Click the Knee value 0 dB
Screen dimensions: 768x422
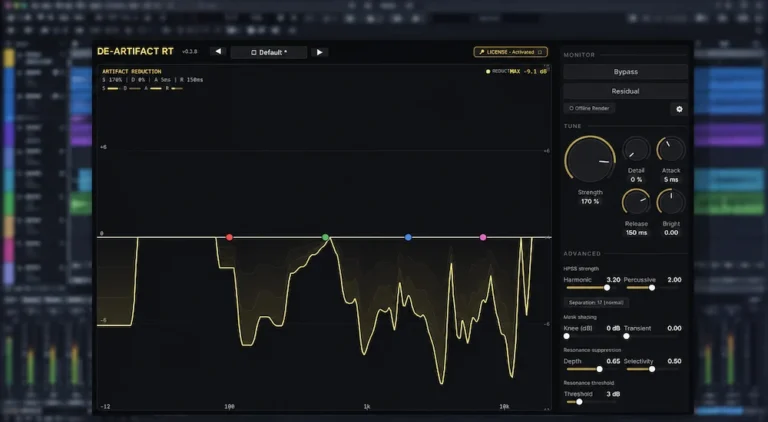click(613, 328)
